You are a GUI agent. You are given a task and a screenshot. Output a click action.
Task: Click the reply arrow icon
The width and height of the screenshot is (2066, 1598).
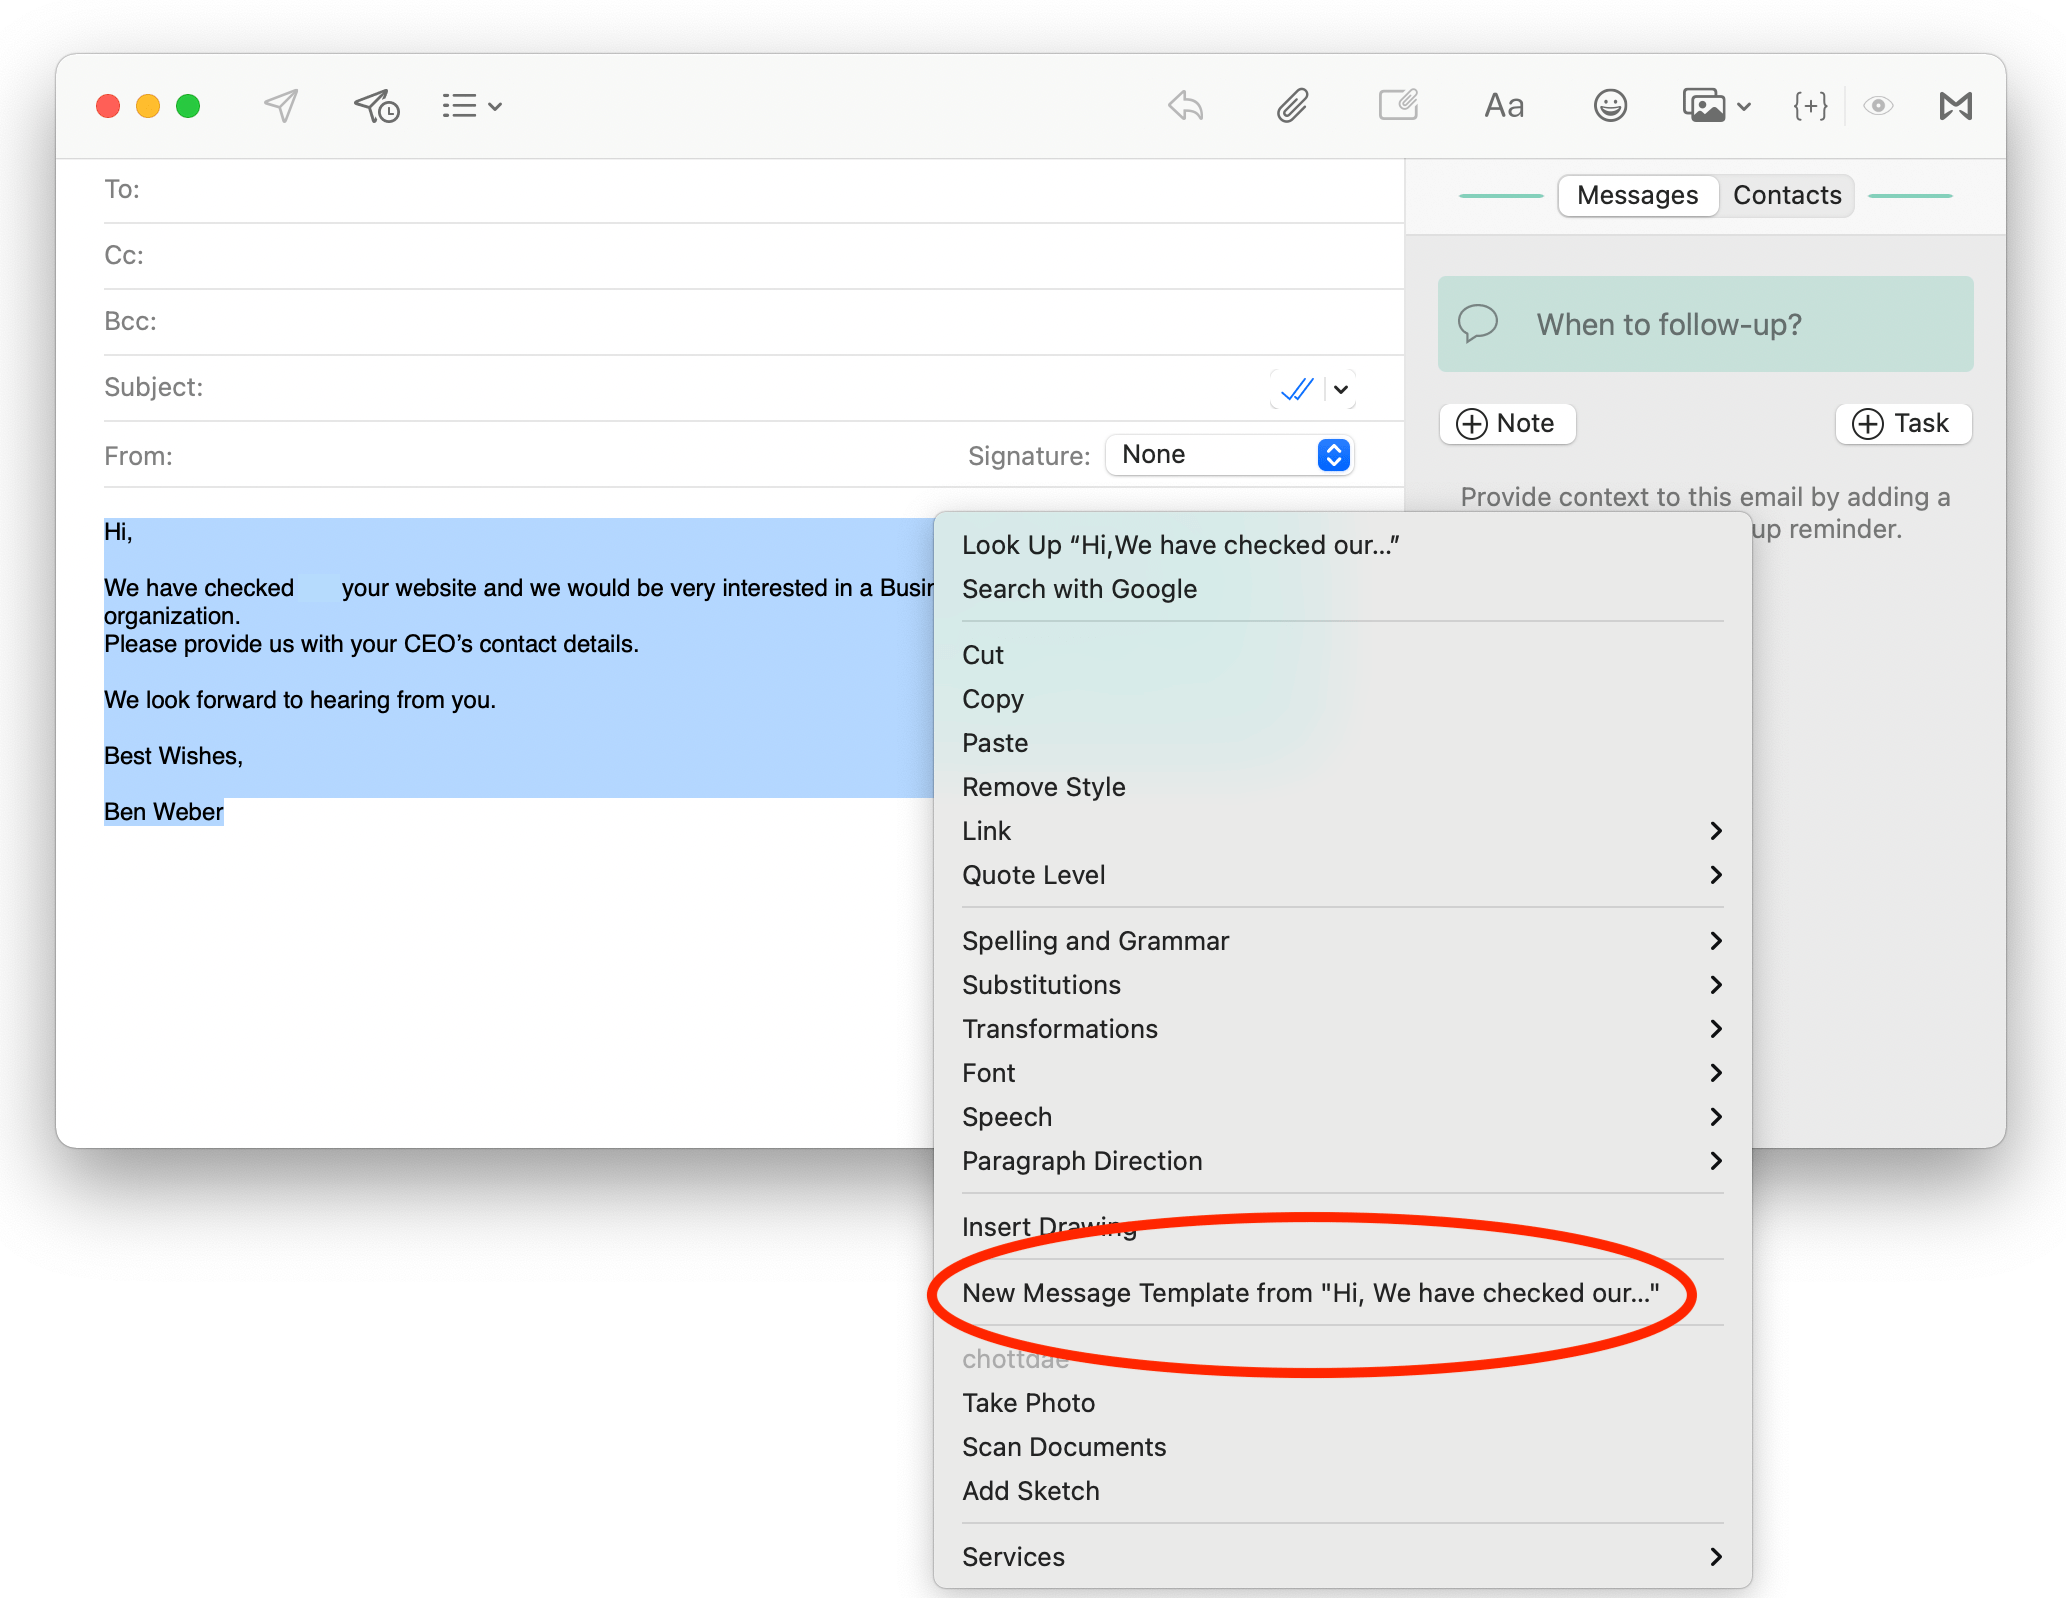[1186, 105]
